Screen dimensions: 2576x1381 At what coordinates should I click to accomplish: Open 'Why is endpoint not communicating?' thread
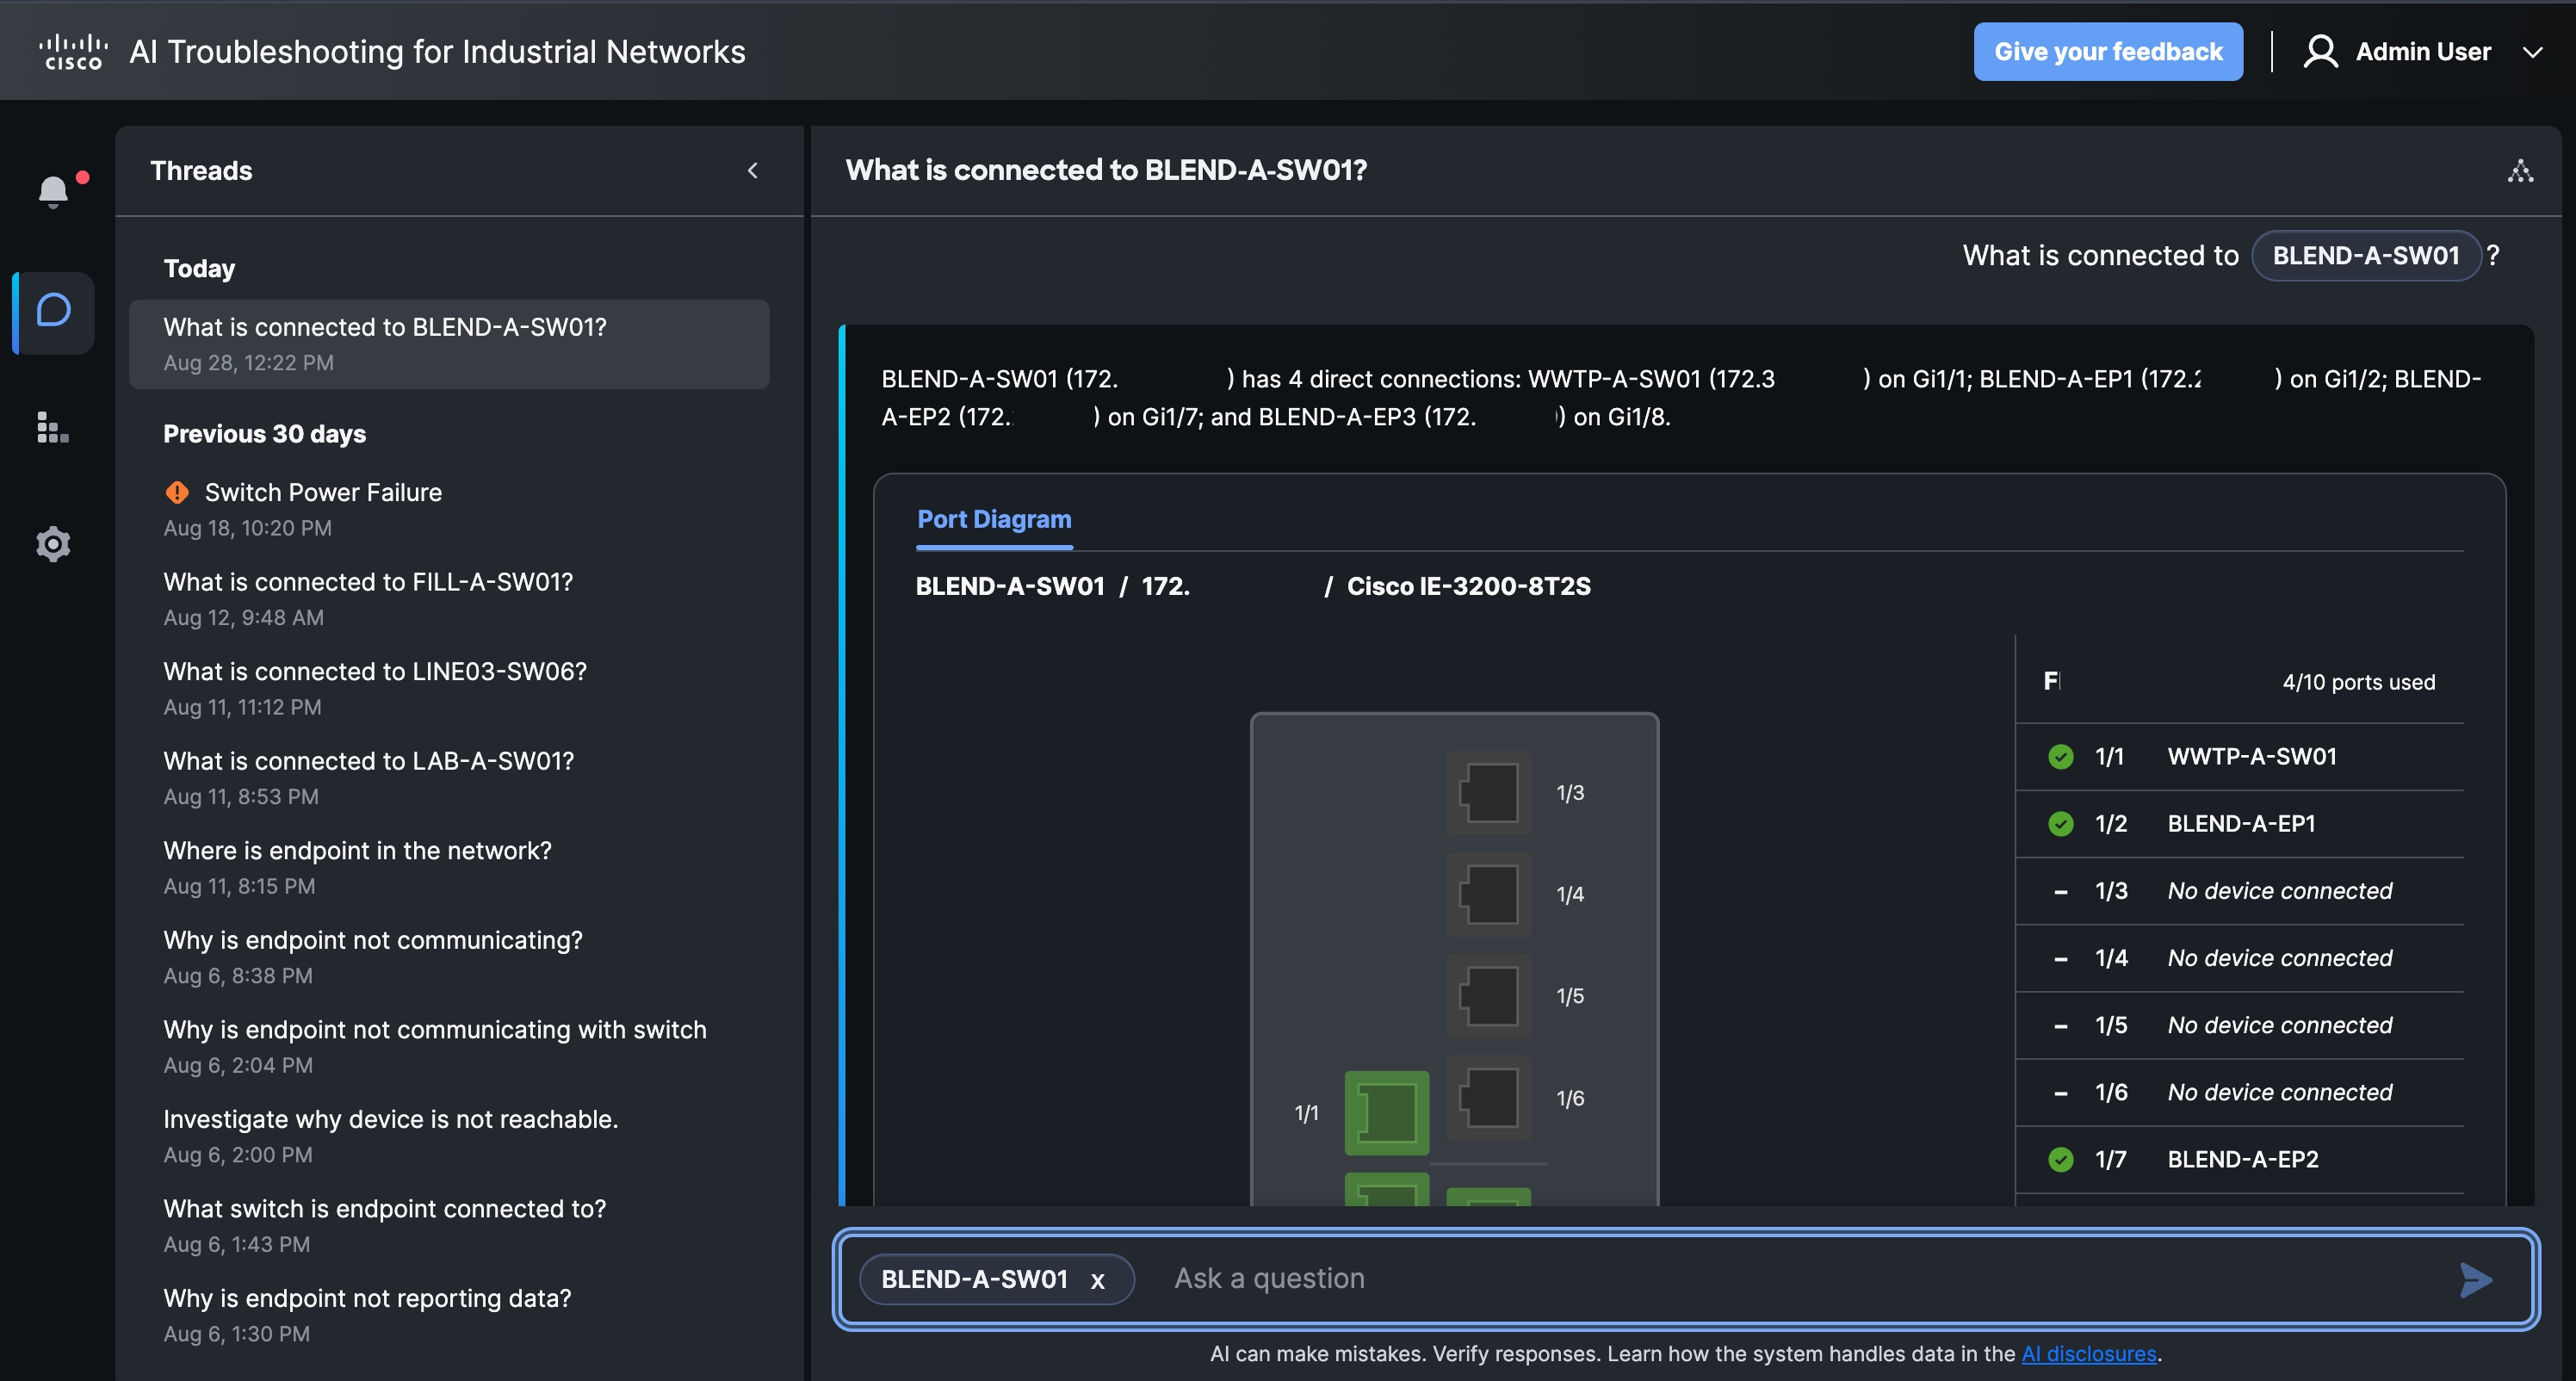click(449, 957)
